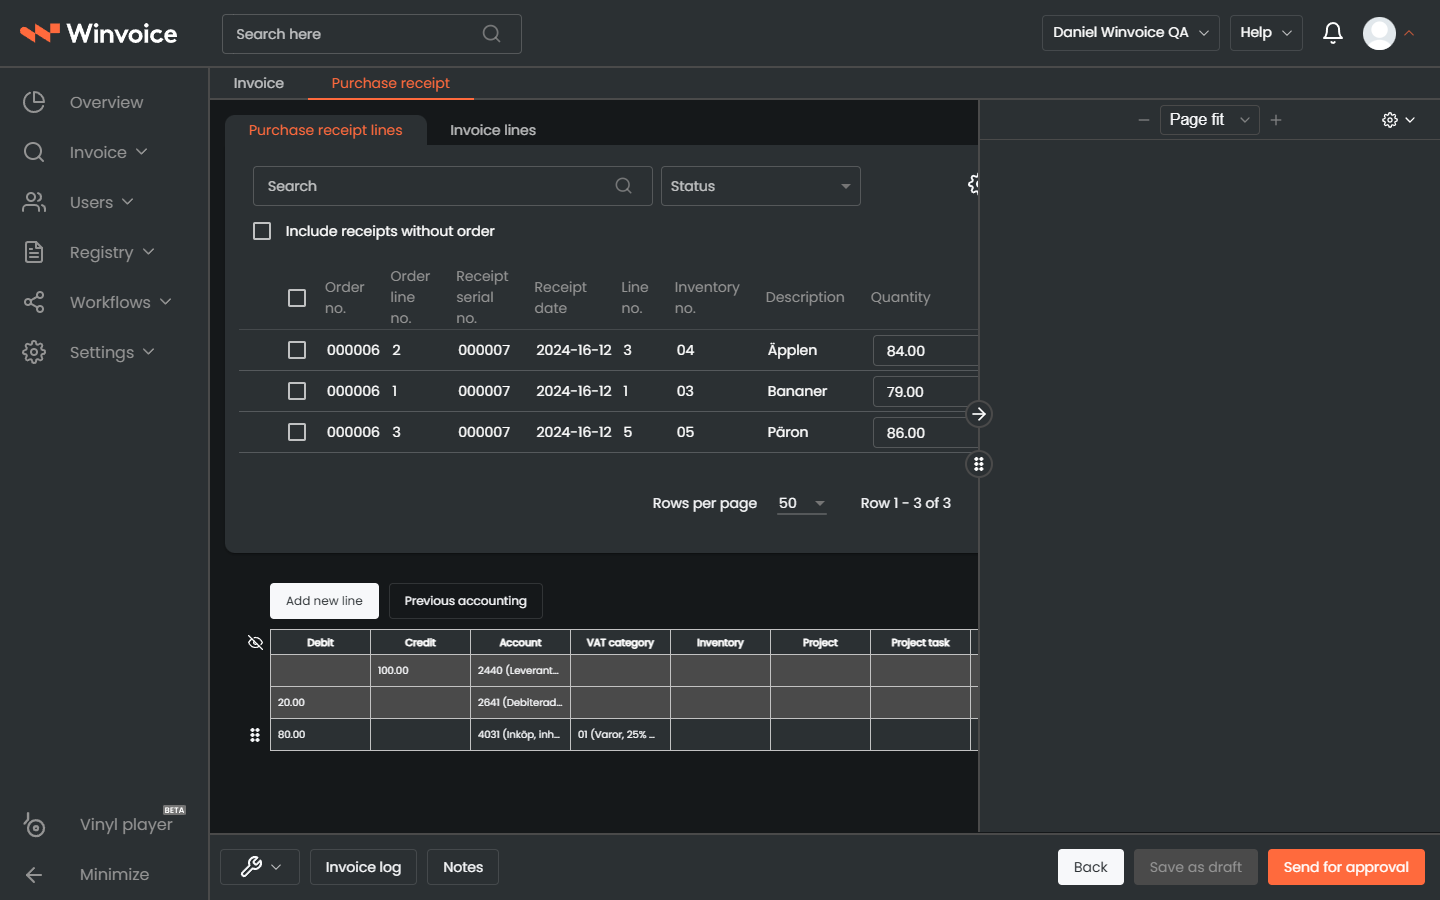Viewport: 1440px width, 900px height.
Task: Open the user avatar profile
Action: (x=1379, y=33)
